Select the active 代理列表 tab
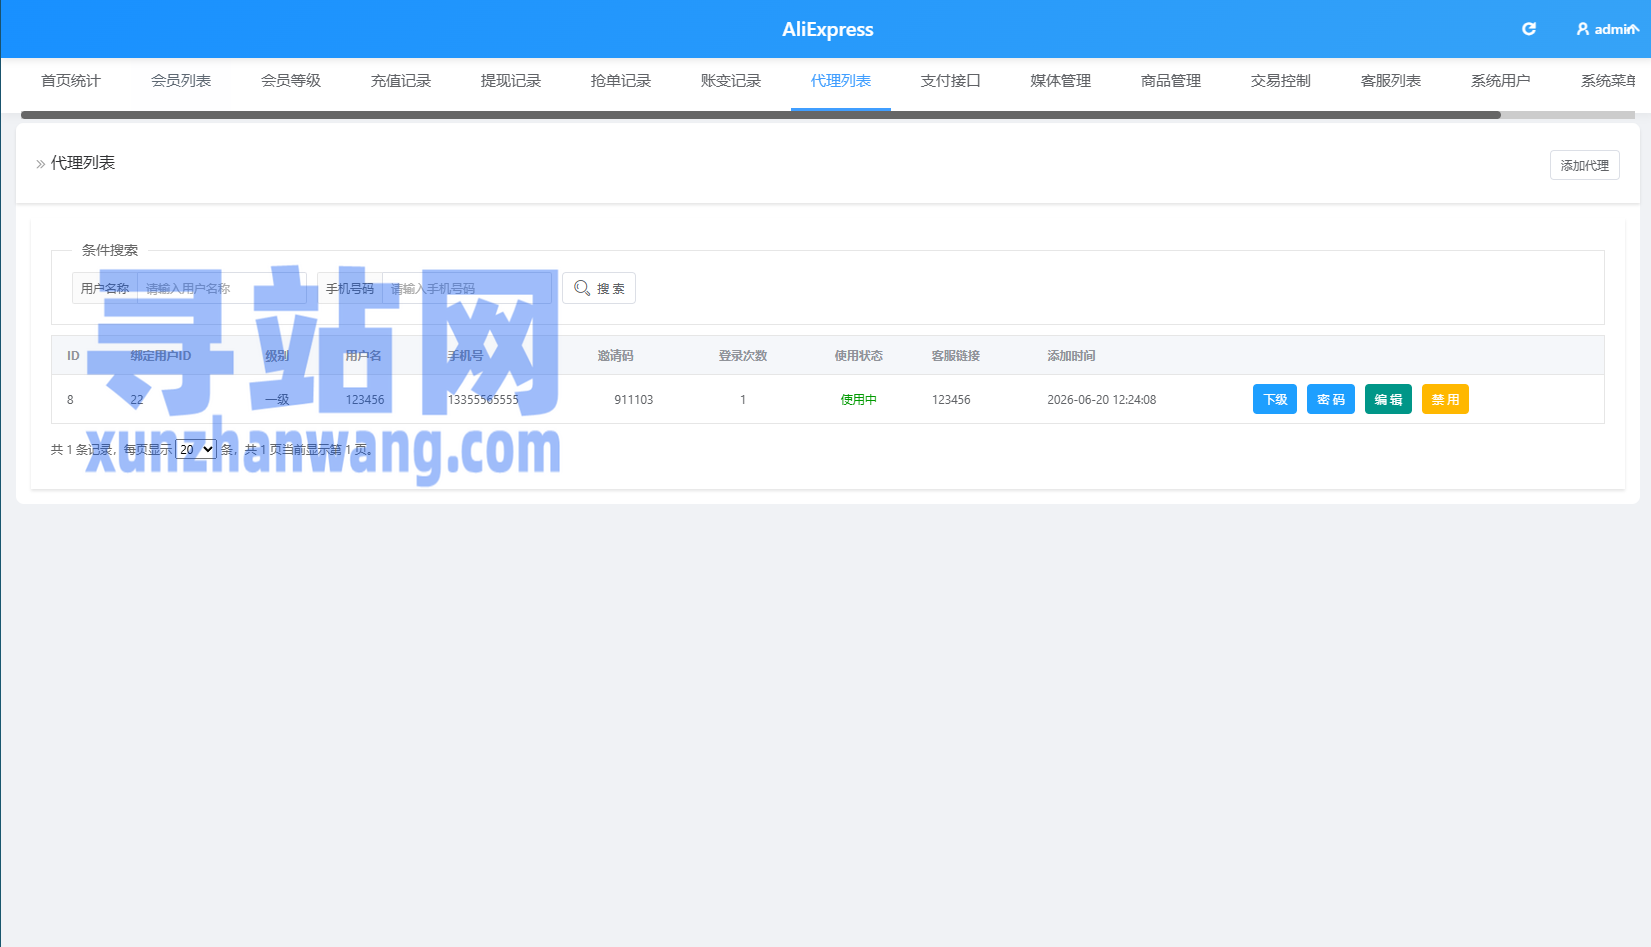1651x947 pixels. (841, 81)
